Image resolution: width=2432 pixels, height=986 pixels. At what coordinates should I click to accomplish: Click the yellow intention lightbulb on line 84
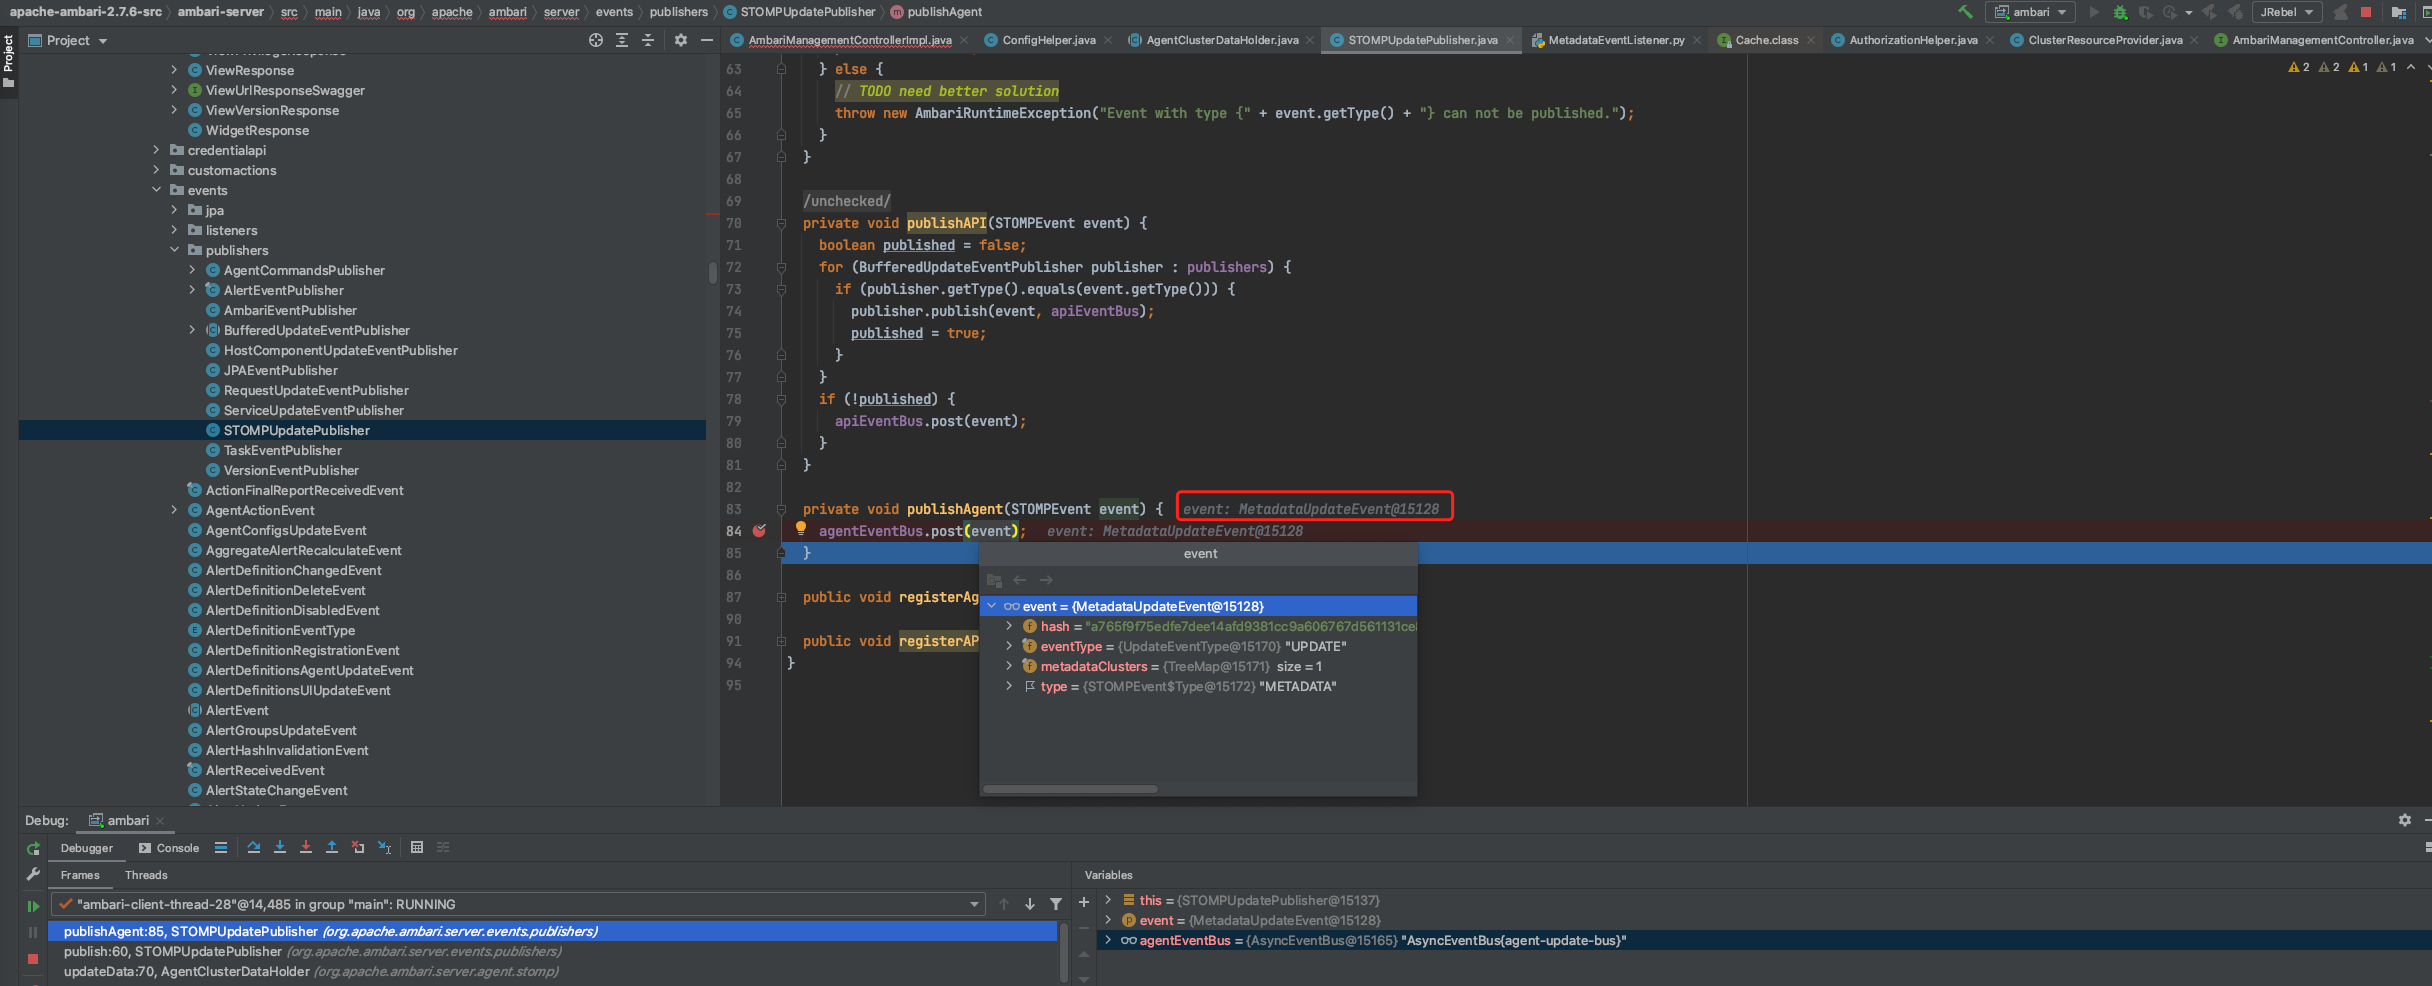click(x=801, y=528)
